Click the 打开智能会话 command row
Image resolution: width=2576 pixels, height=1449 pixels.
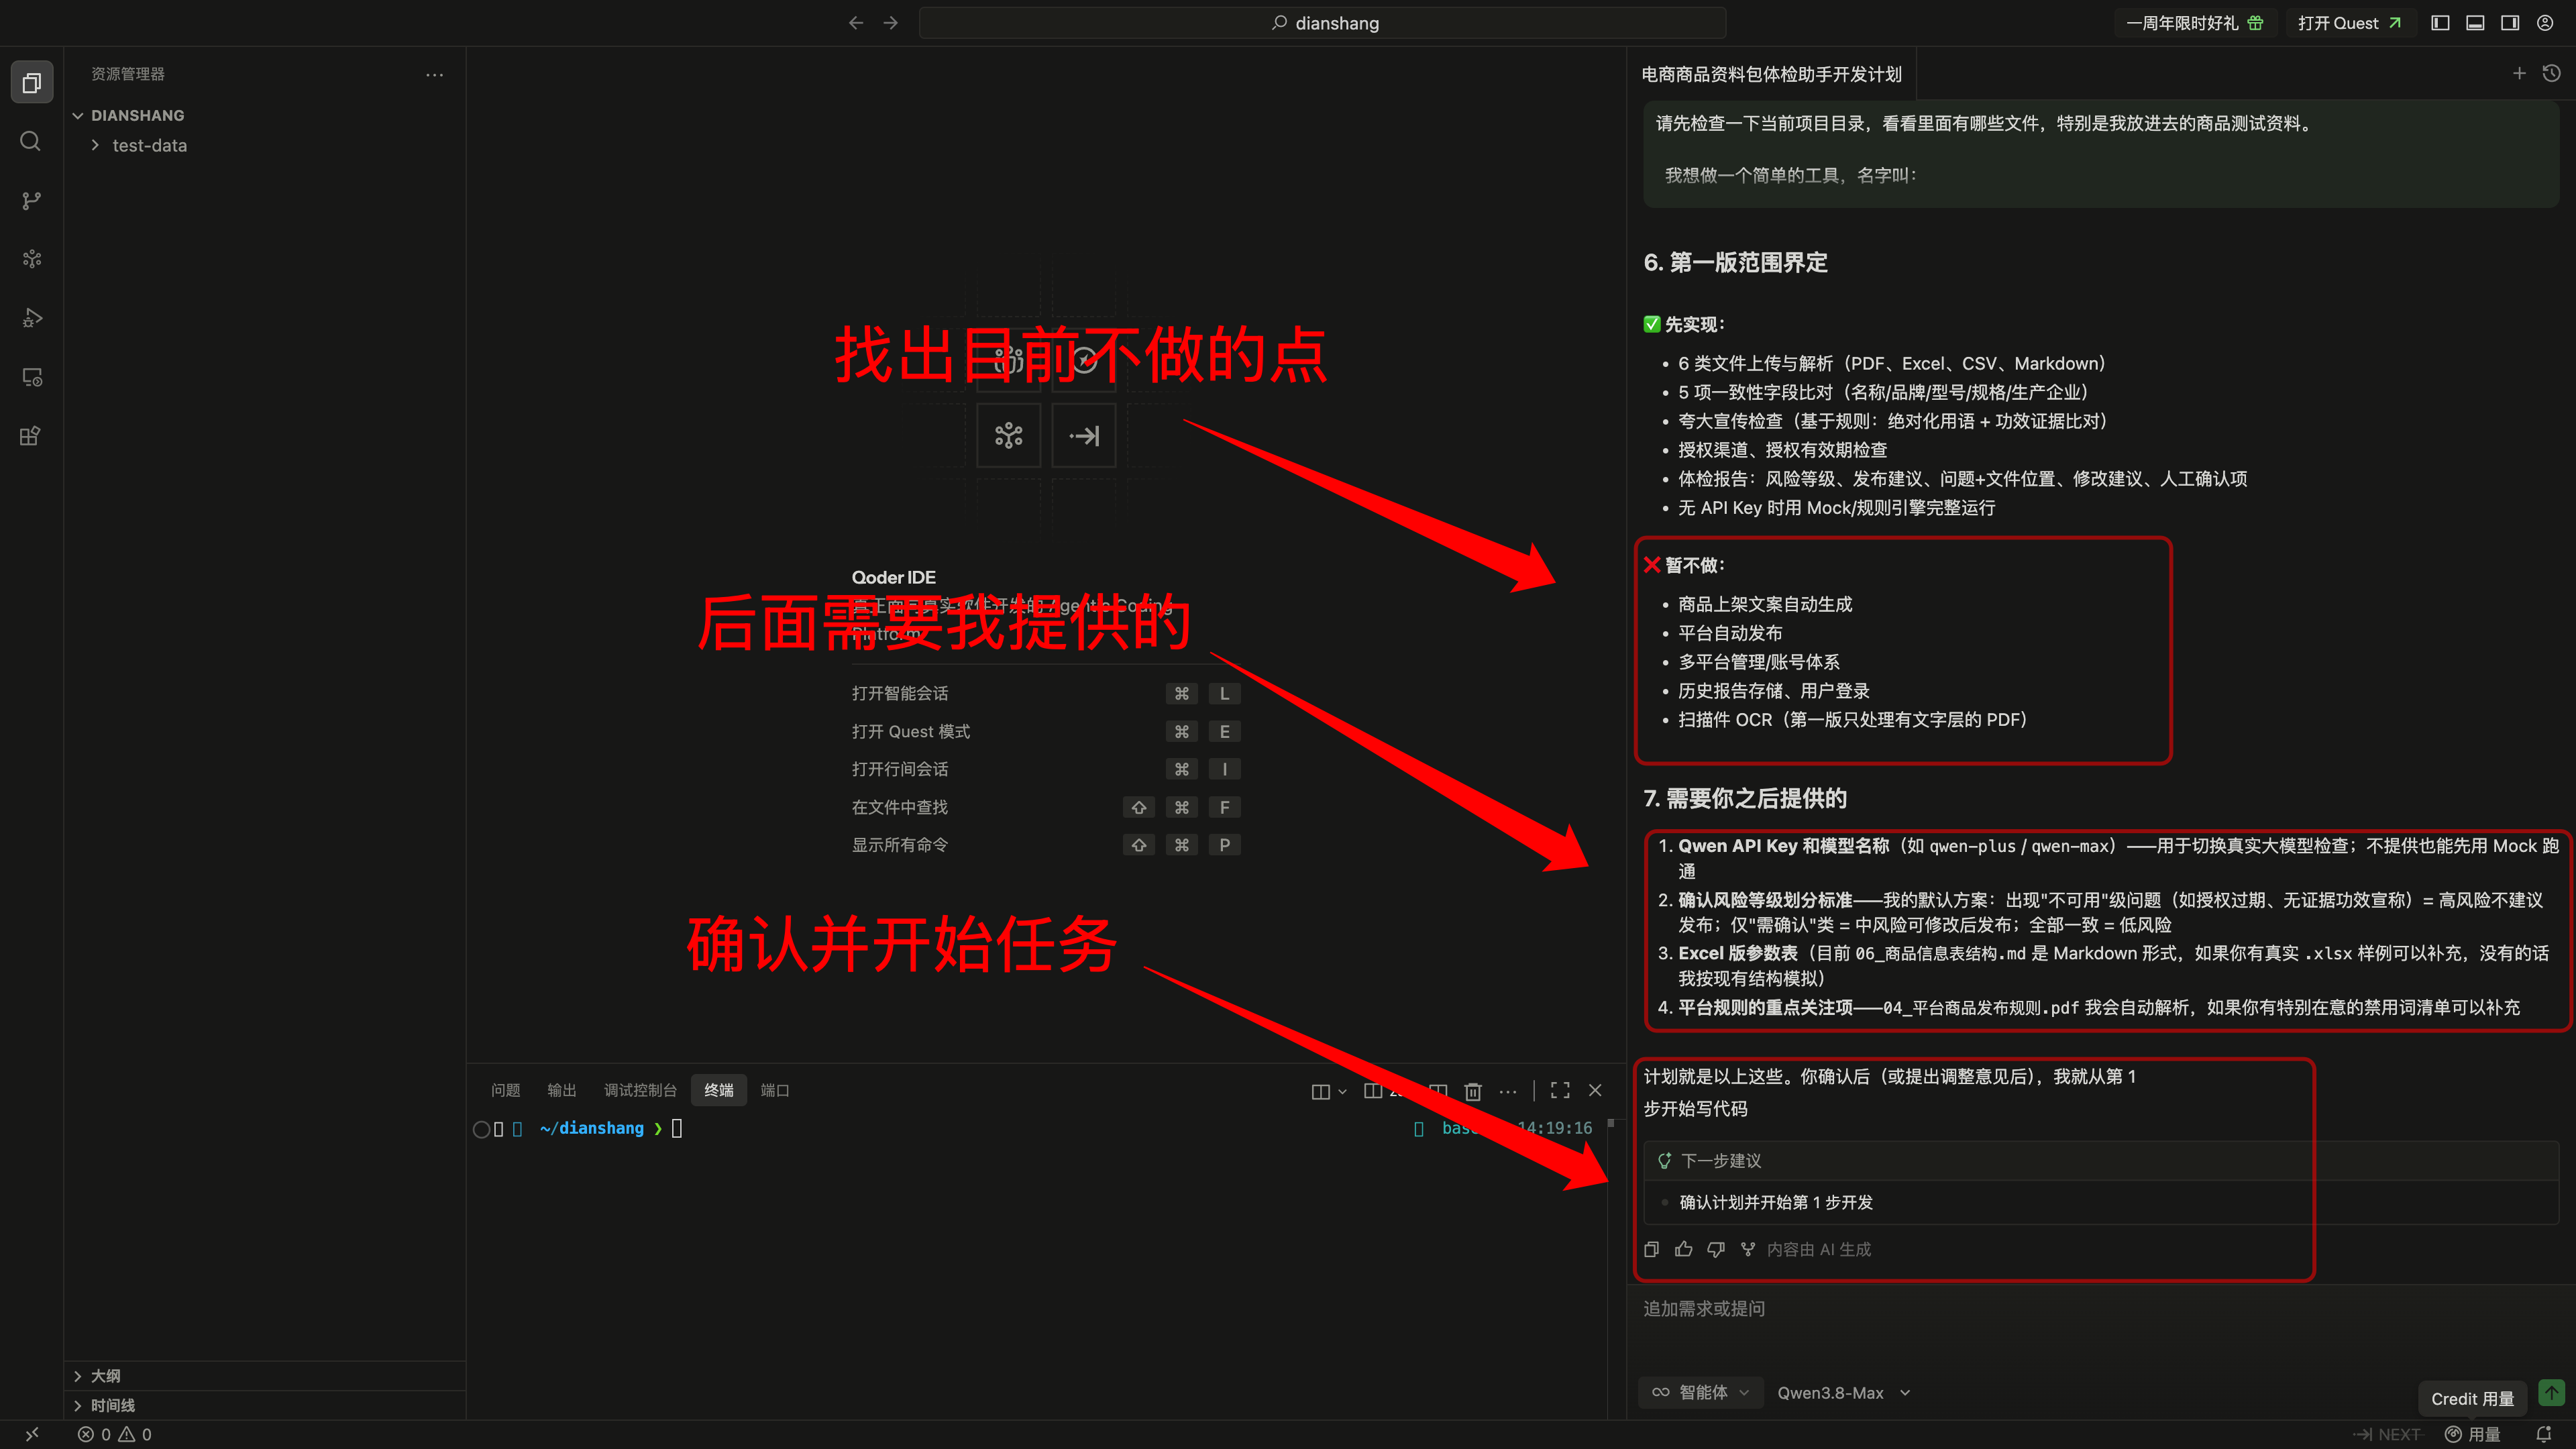pos(1045,693)
